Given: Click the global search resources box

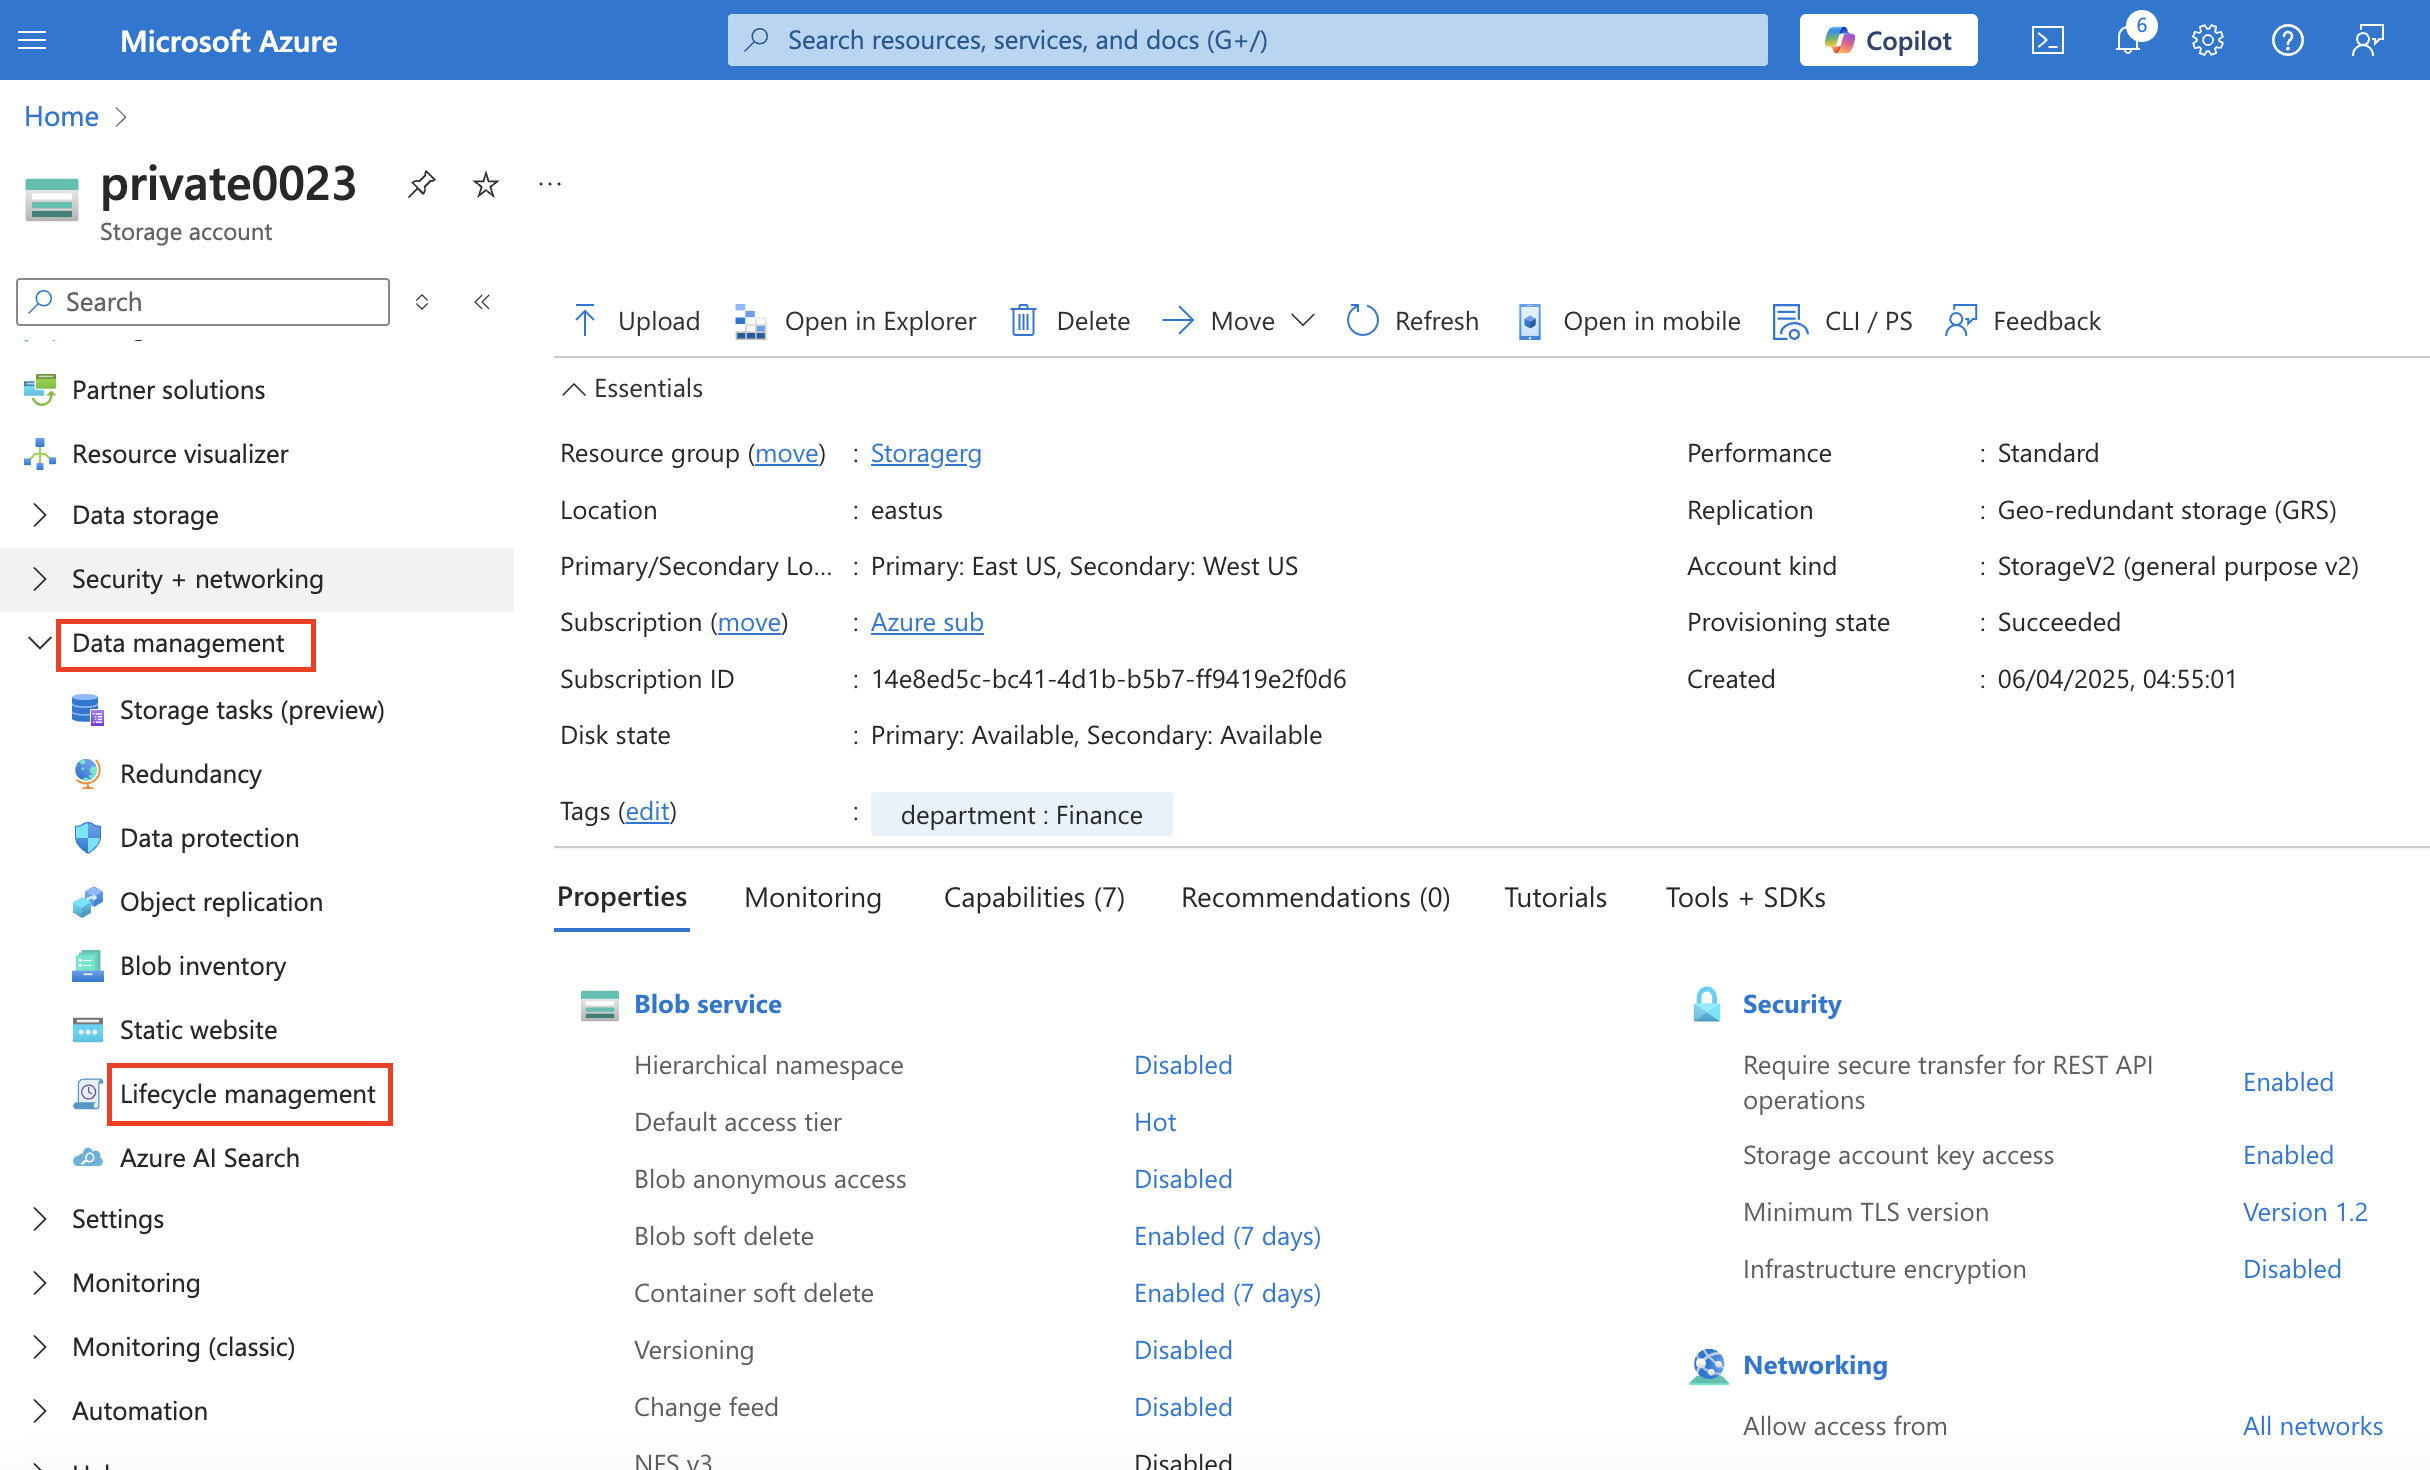Looking at the screenshot, I should [1247, 40].
